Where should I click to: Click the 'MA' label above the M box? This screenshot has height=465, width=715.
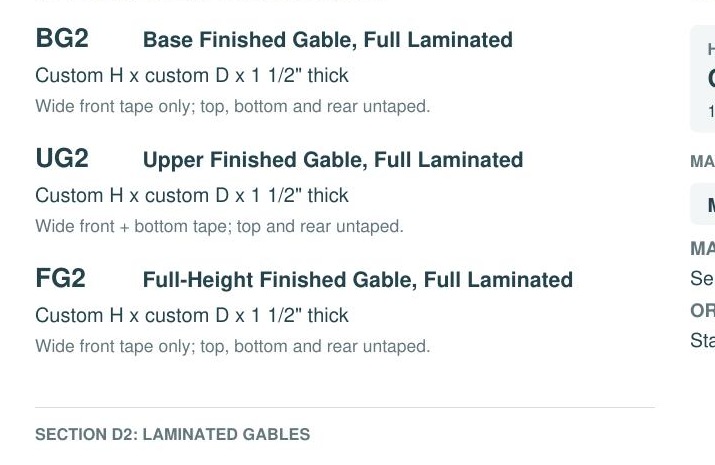(703, 161)
